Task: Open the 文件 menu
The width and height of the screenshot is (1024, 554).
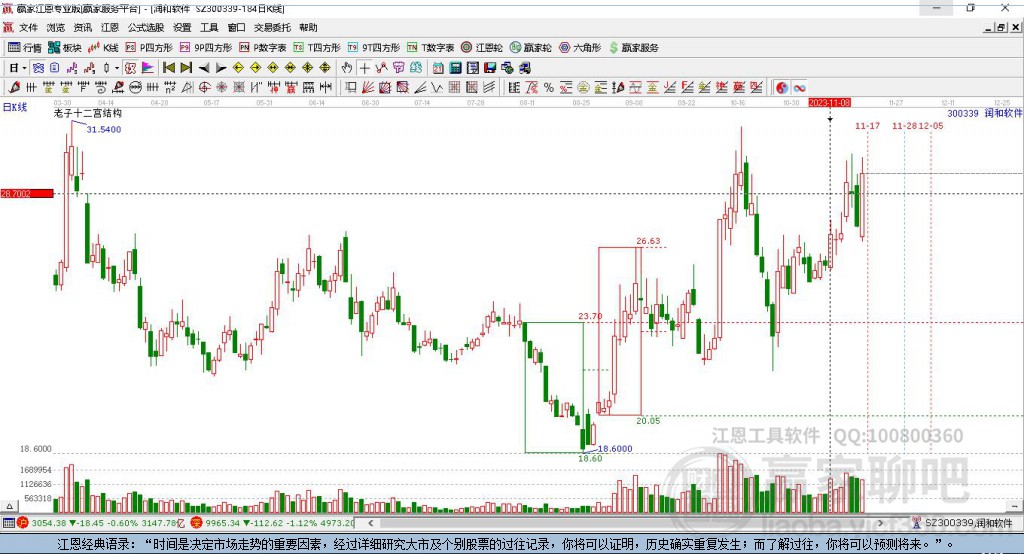Action: 28,27
